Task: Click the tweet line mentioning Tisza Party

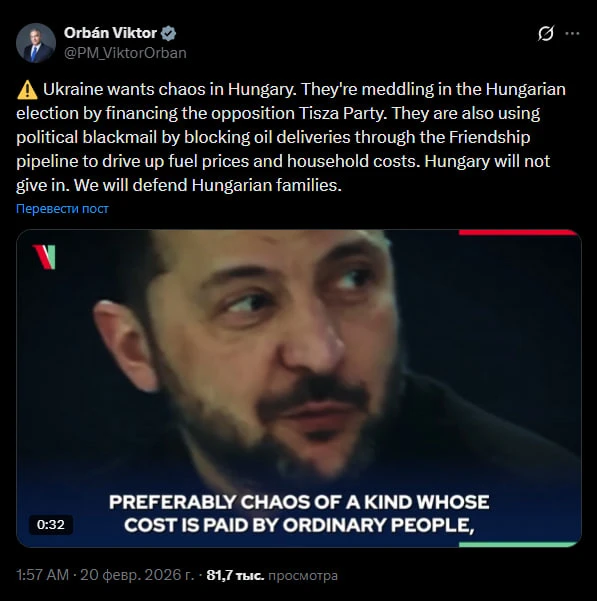Action: (x=278, y=113)
